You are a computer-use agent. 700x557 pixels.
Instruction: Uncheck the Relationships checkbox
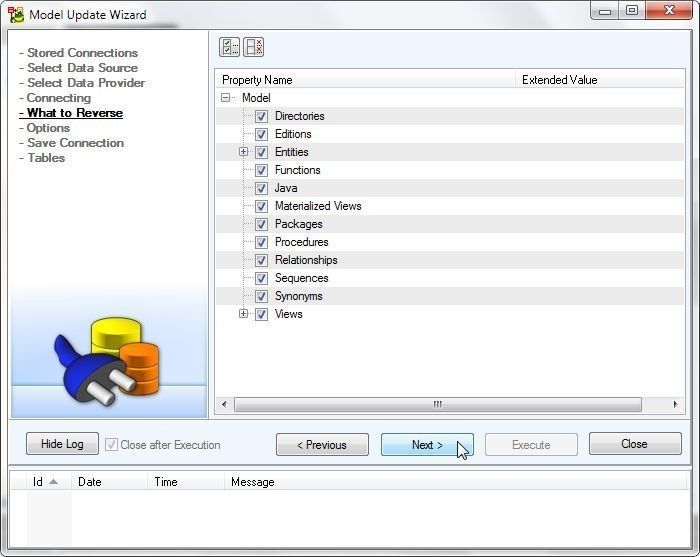(261, 260)
